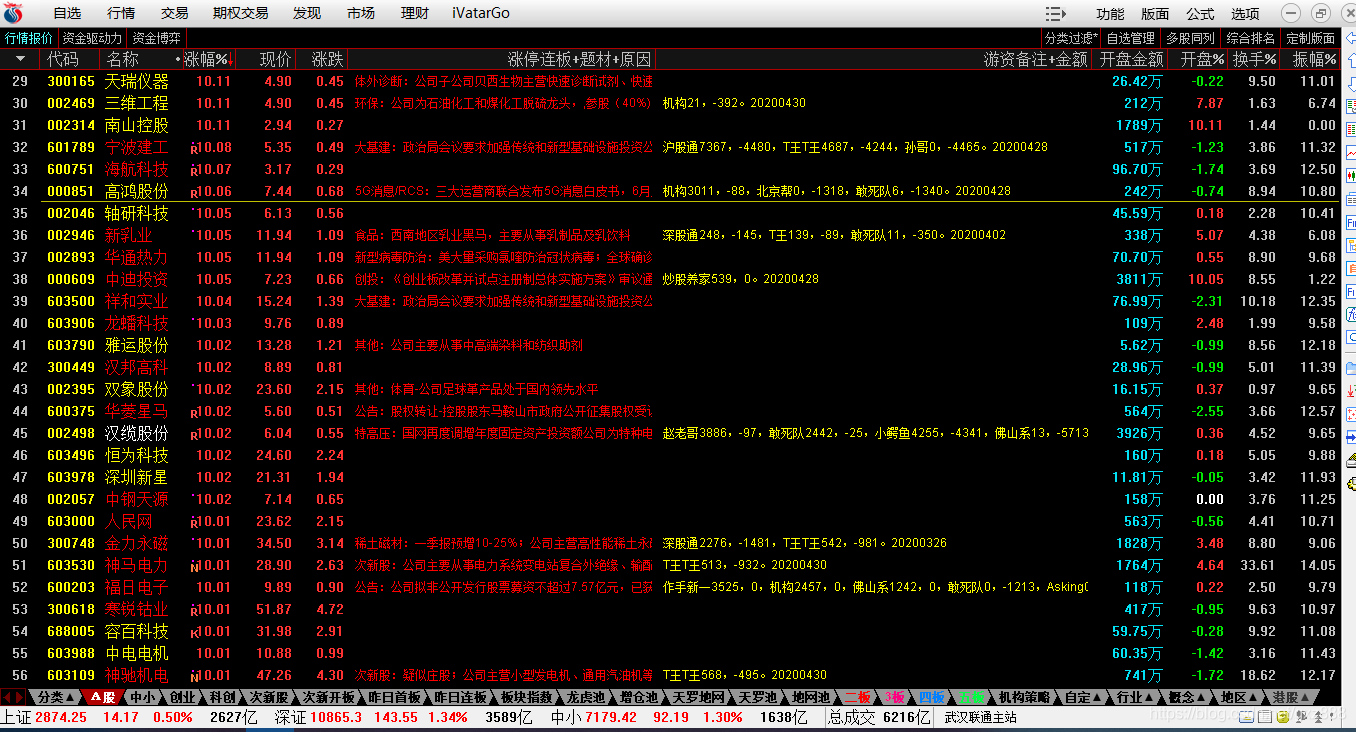Click the 游资备注•金额 column header

1035,60
